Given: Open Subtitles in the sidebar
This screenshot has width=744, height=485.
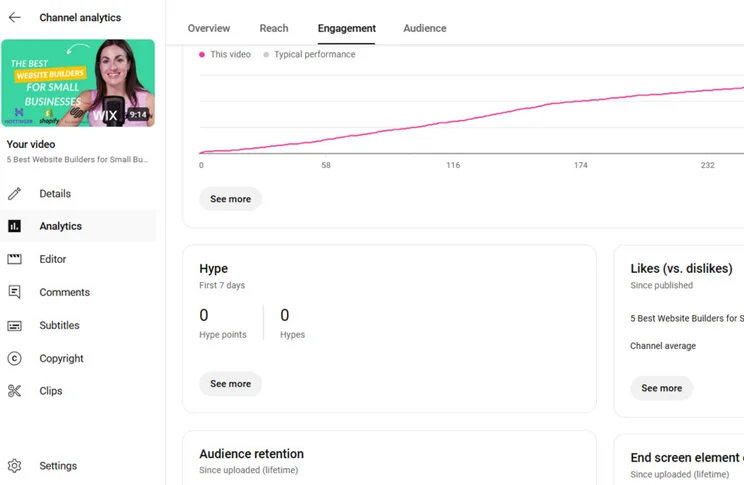Looking at the screenshot, I should [x=78, y=326].
